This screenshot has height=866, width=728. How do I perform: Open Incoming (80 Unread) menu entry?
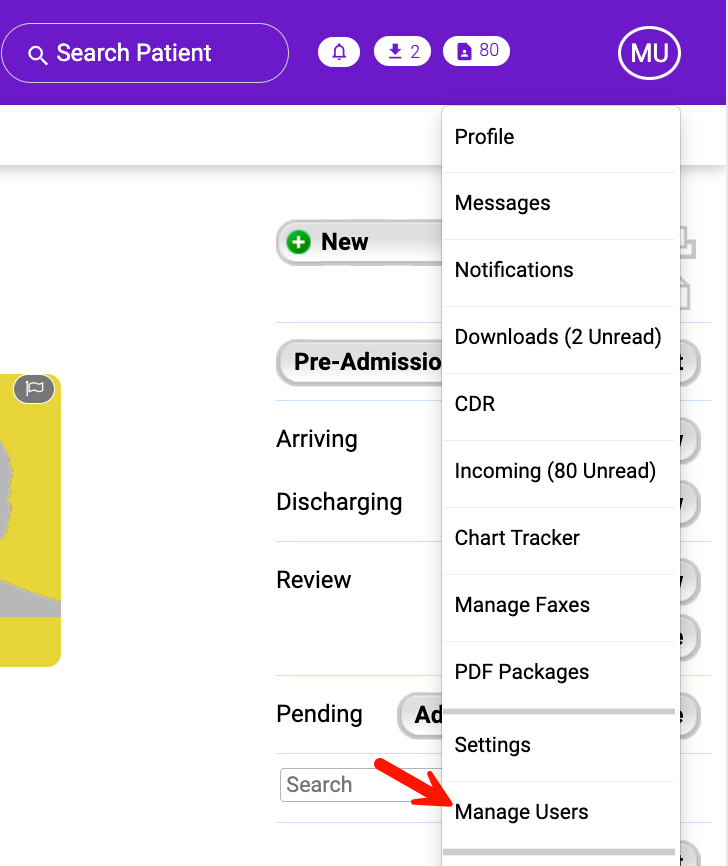coord(555,471)
